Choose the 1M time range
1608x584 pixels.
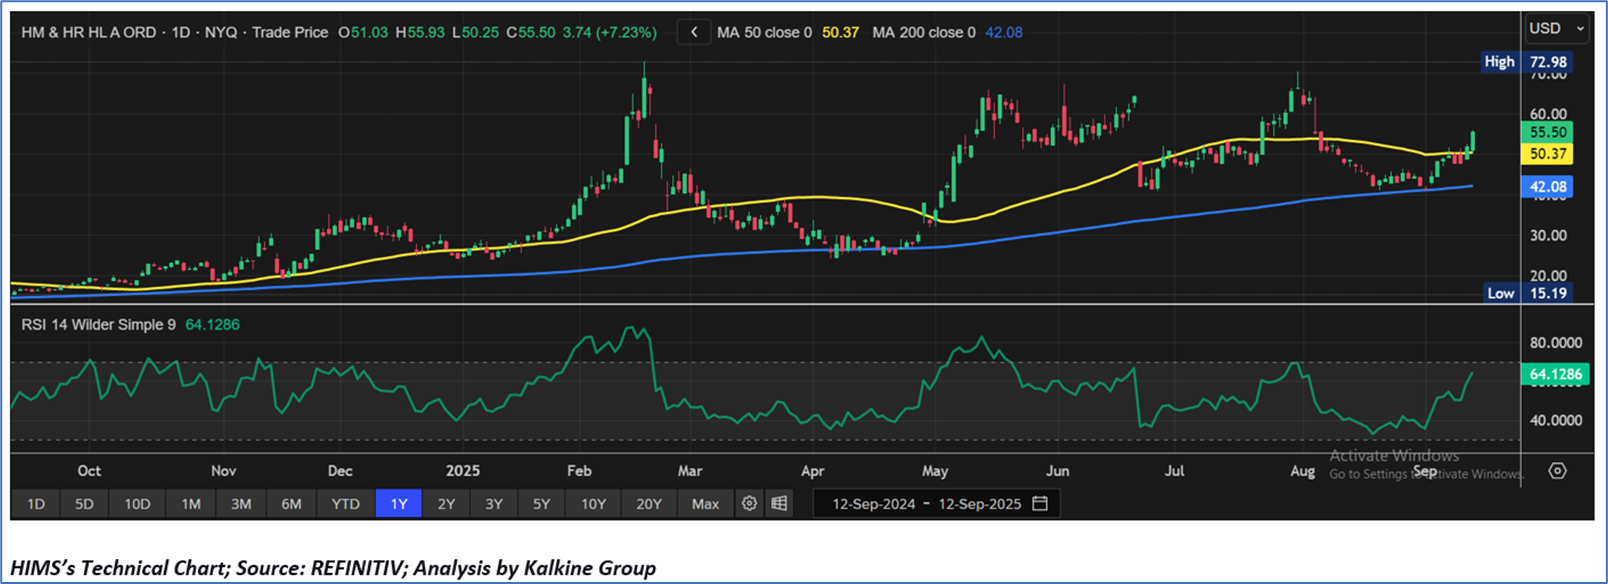(x=191, y=504)
